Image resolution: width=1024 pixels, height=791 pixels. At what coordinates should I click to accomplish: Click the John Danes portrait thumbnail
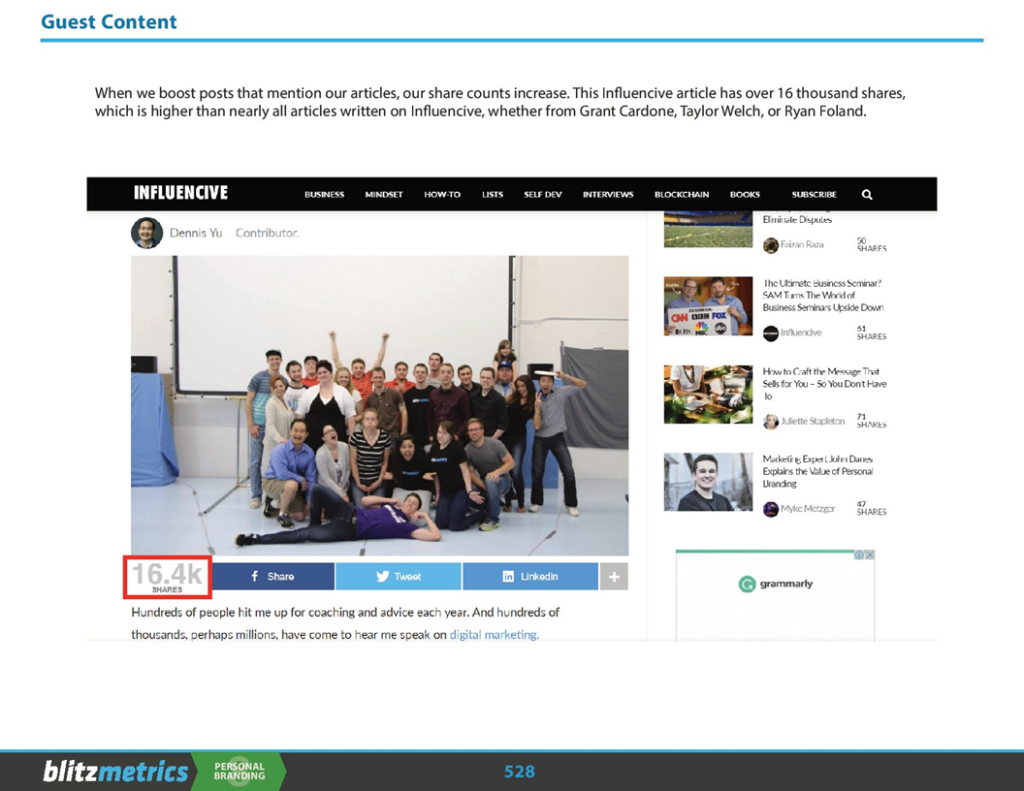(x=708, y=482)
